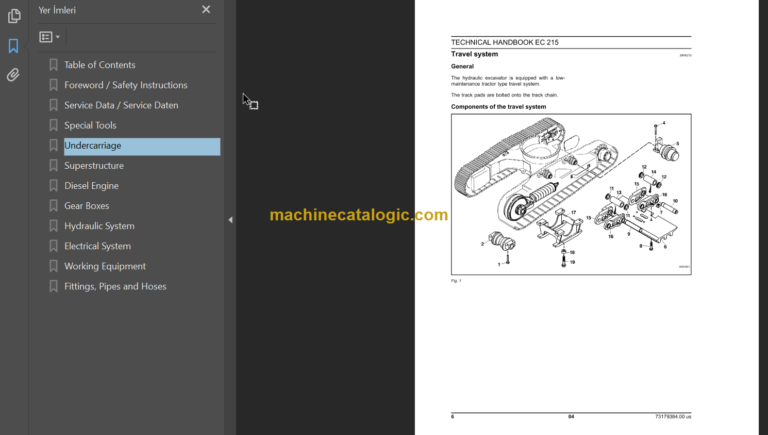Click bookmark icon beside Diesel Engine
The height and width of the screenshot is (435, 768).
pos(53,185)
